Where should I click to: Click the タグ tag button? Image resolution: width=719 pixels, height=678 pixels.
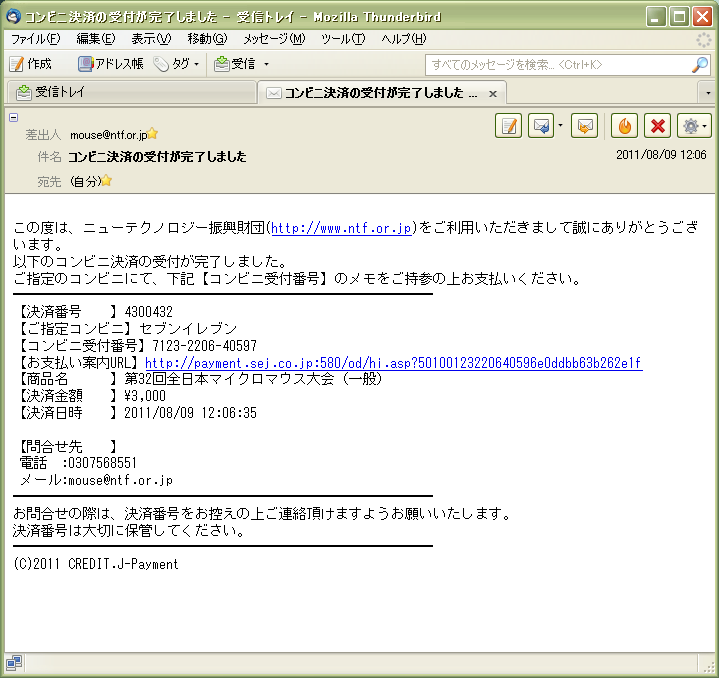pos(171,64)
